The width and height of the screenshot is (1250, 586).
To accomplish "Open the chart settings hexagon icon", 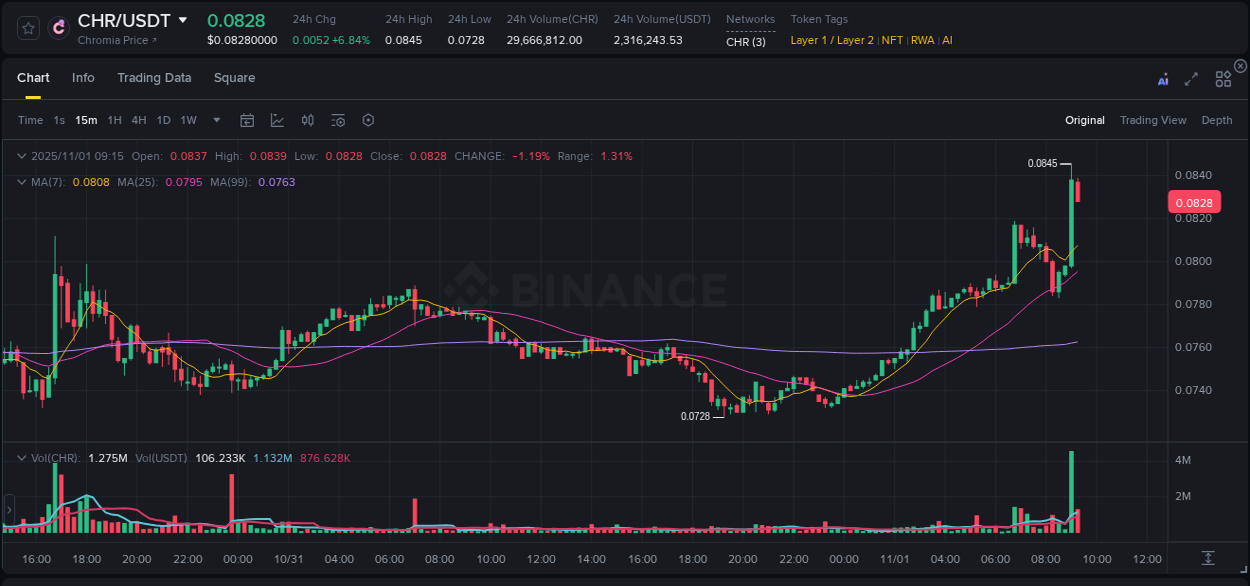I will pyautogui.click(x=368, y=120).
